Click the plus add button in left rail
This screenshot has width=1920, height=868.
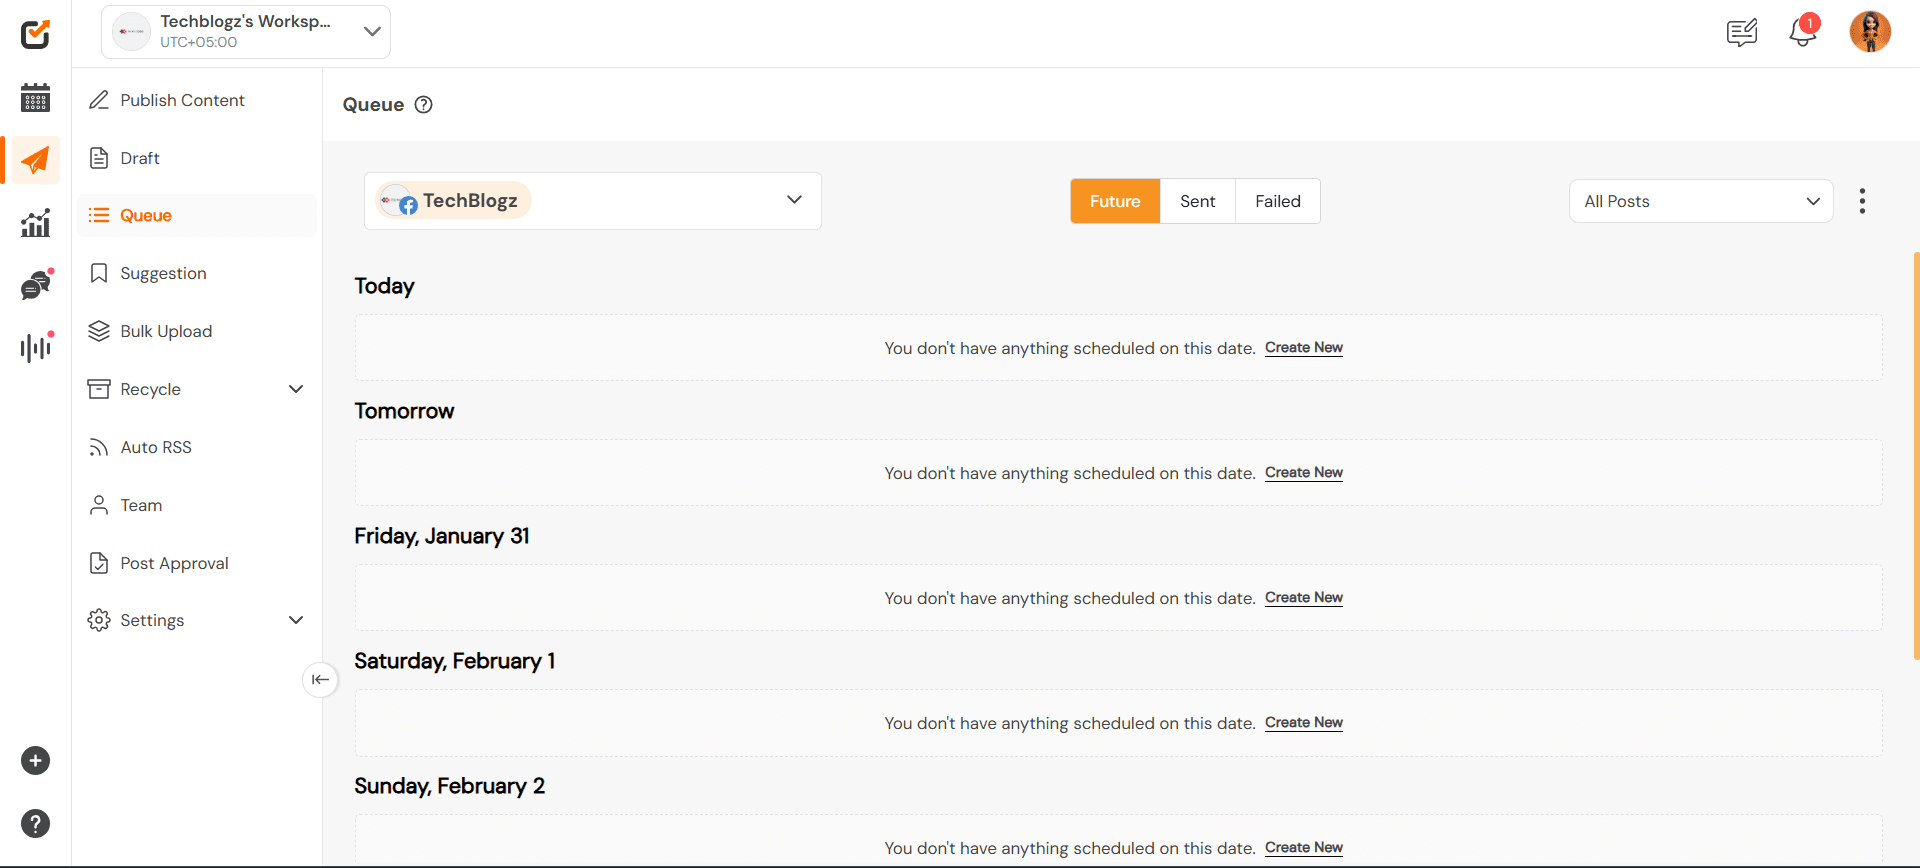pyautogui.click(x=35, y=761)
